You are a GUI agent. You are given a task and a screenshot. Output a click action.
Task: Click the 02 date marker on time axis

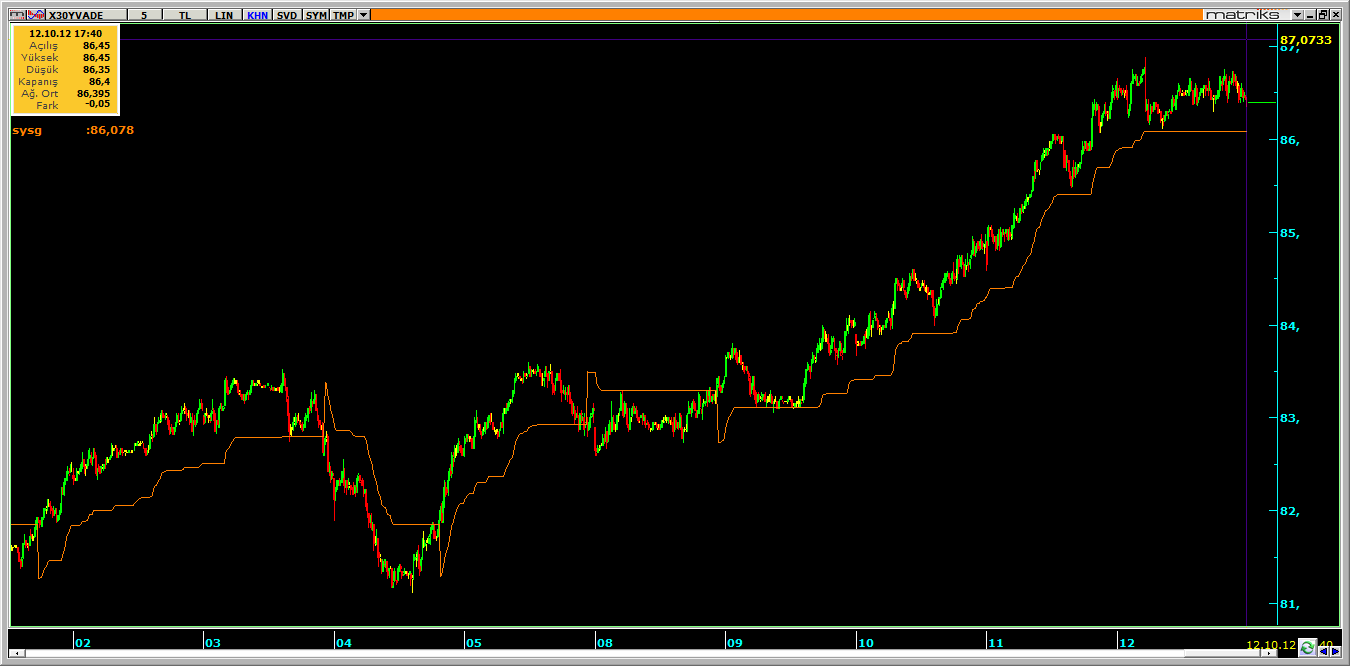[x=83, y=643]
